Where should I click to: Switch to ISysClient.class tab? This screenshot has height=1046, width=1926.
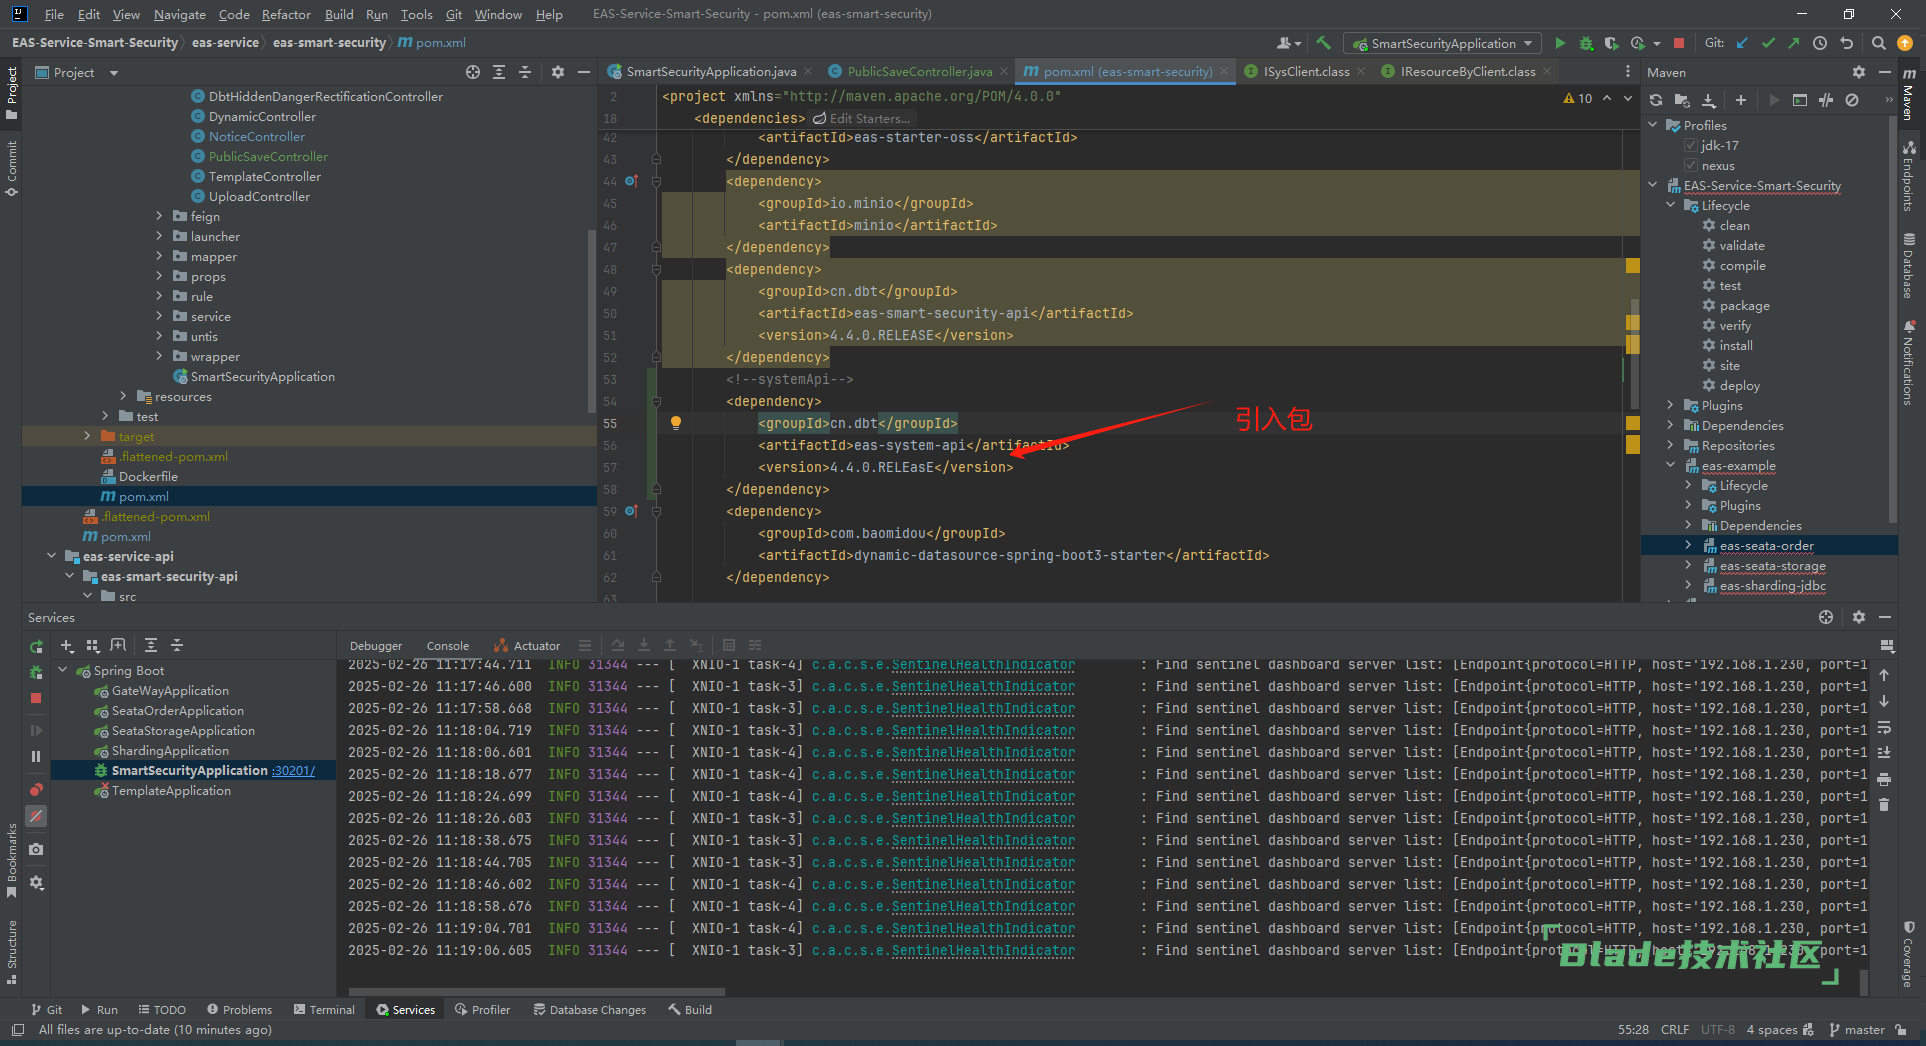[1306, 72]
